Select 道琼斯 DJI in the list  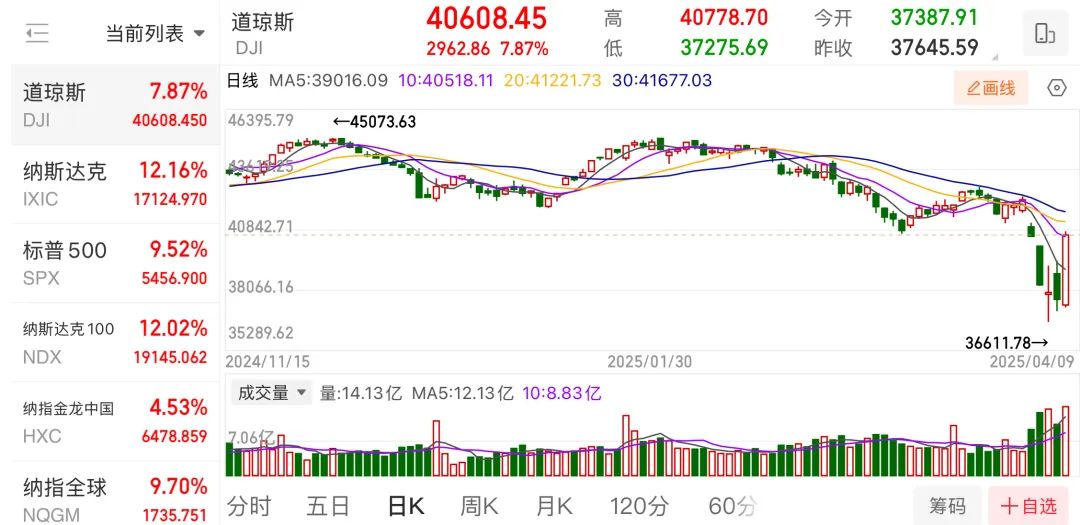(x=115, y=105)
